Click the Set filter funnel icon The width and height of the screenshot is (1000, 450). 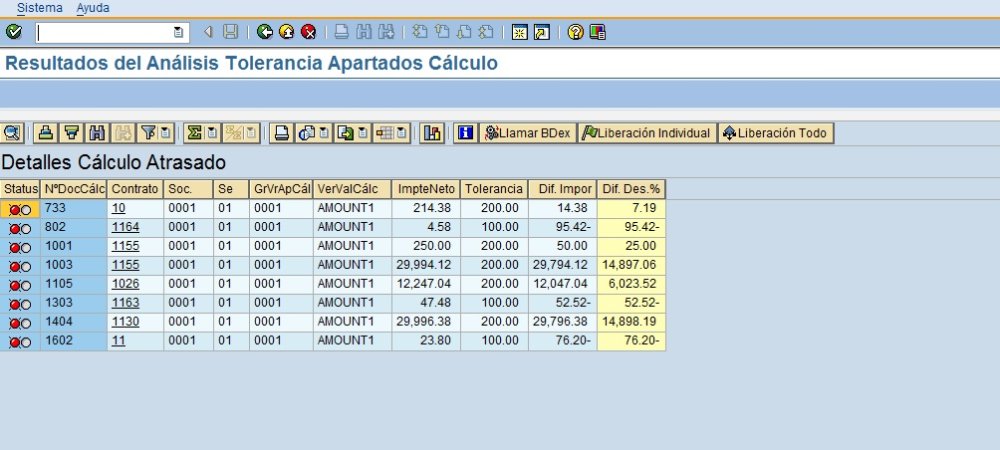[148, 133]
